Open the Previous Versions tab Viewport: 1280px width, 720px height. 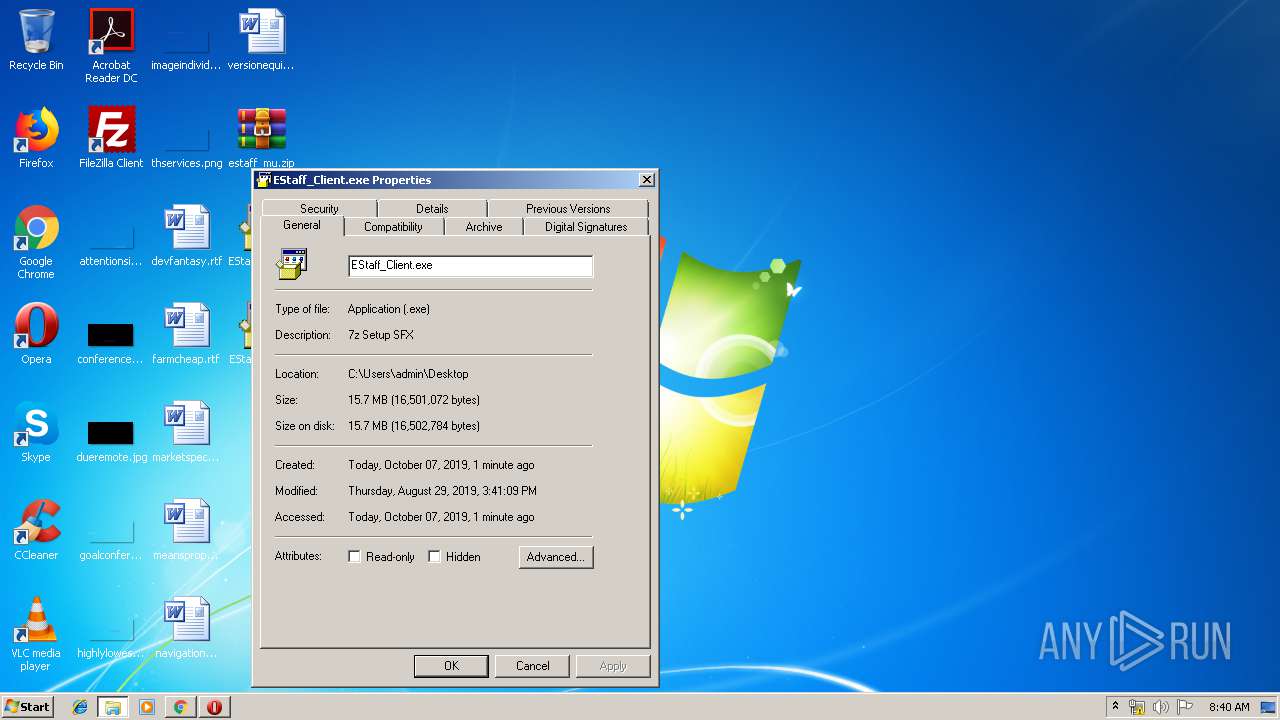point(568,208)
